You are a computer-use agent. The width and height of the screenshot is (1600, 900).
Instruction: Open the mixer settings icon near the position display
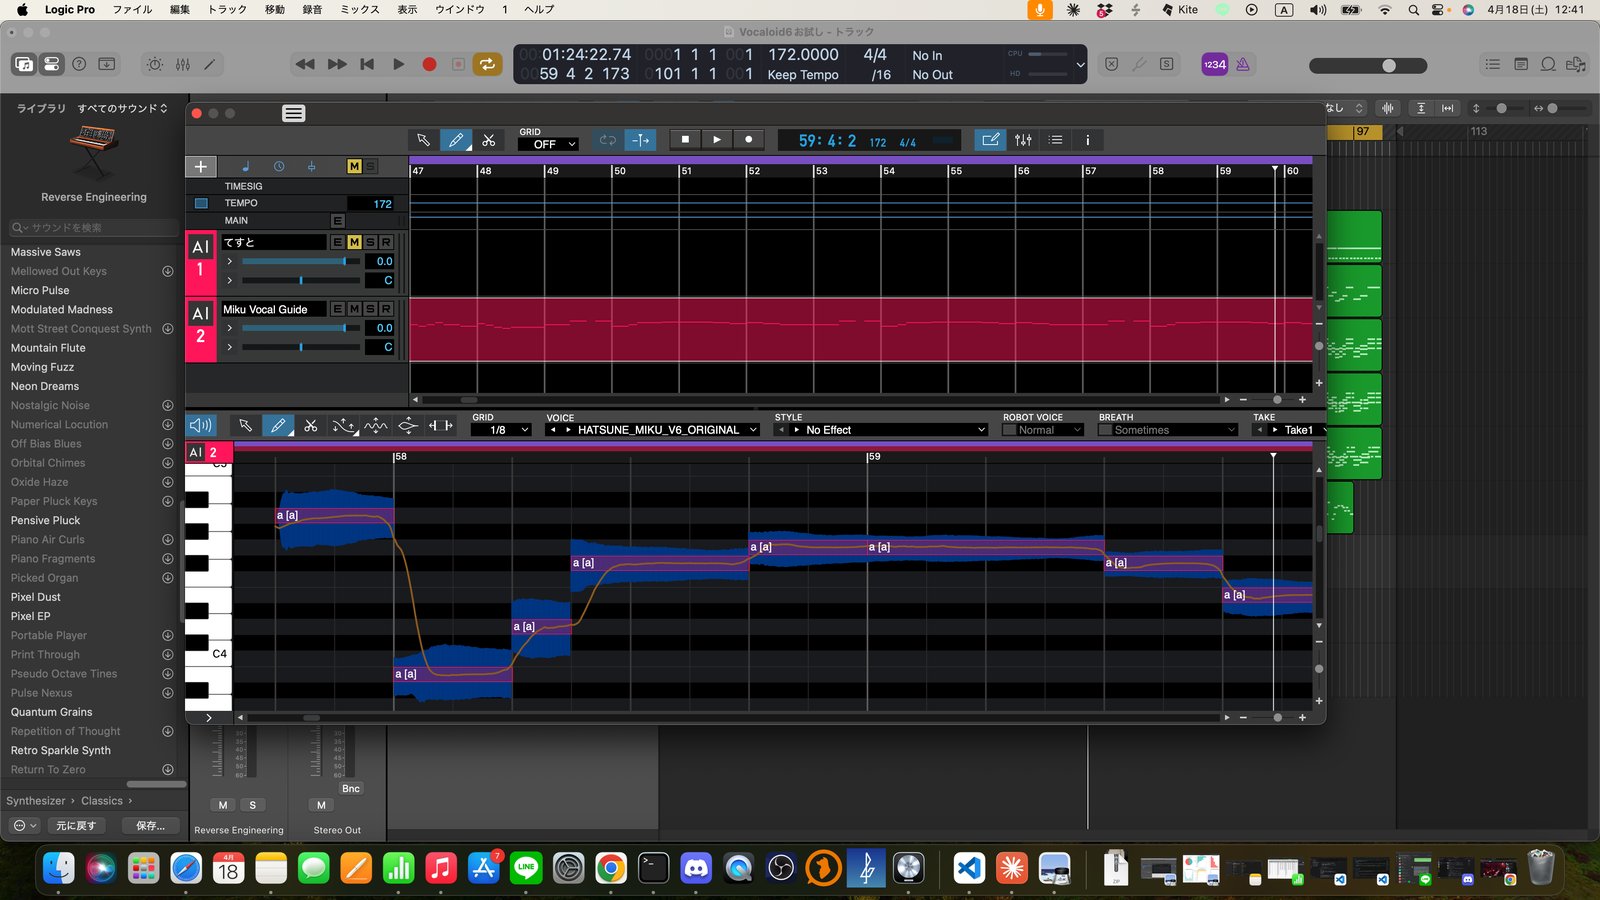[1022, 140]
